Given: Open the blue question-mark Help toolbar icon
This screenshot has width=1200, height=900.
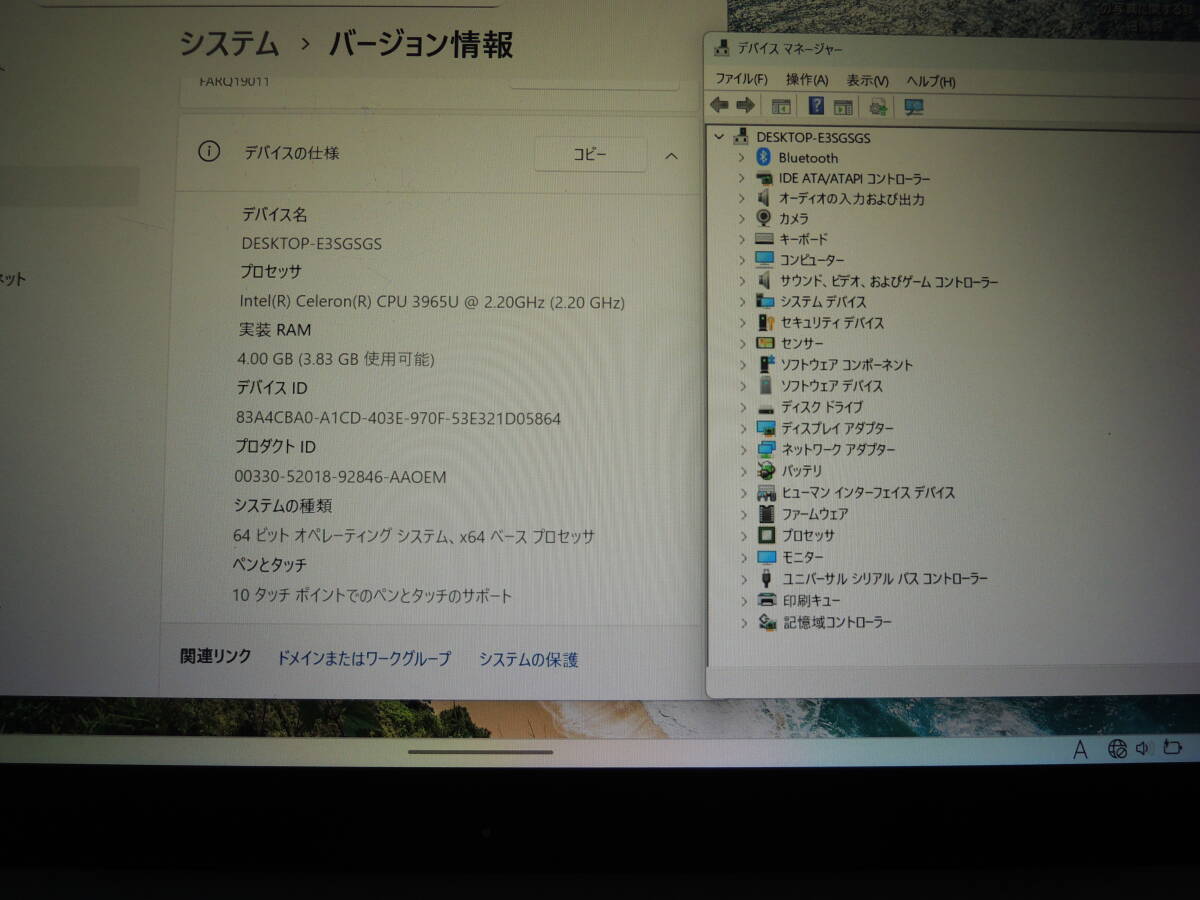Looking at the screenshot, I should click(x=816, y=106).
